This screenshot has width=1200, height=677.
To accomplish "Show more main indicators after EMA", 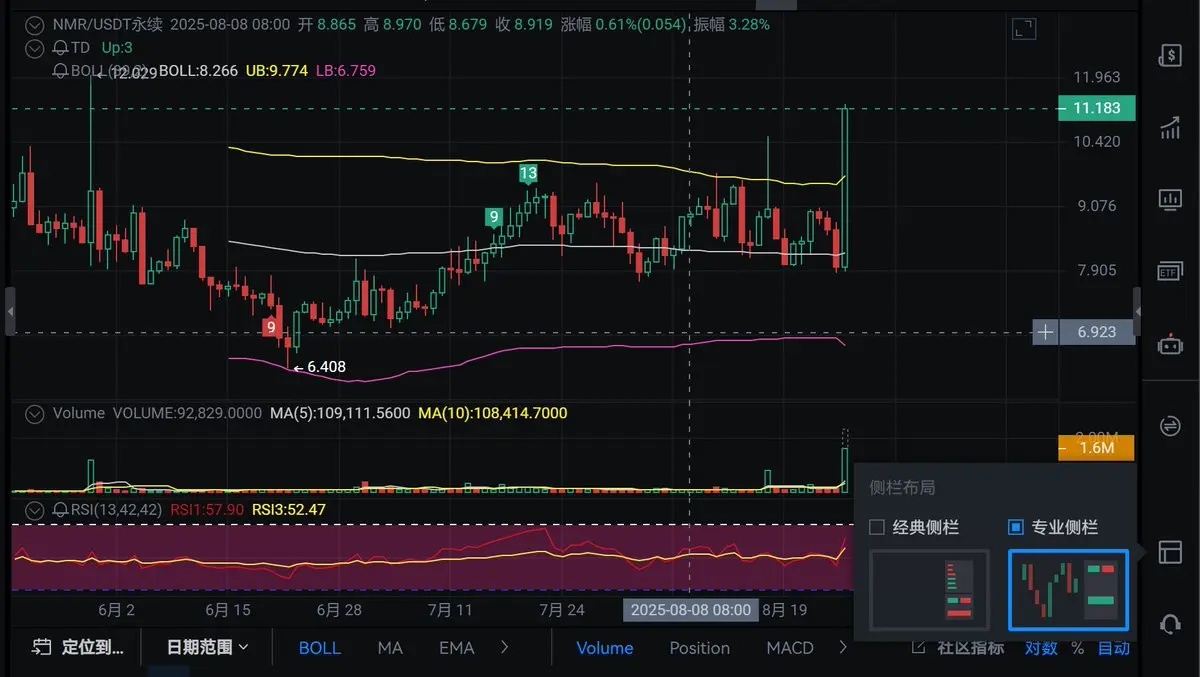I will (505, 647).
